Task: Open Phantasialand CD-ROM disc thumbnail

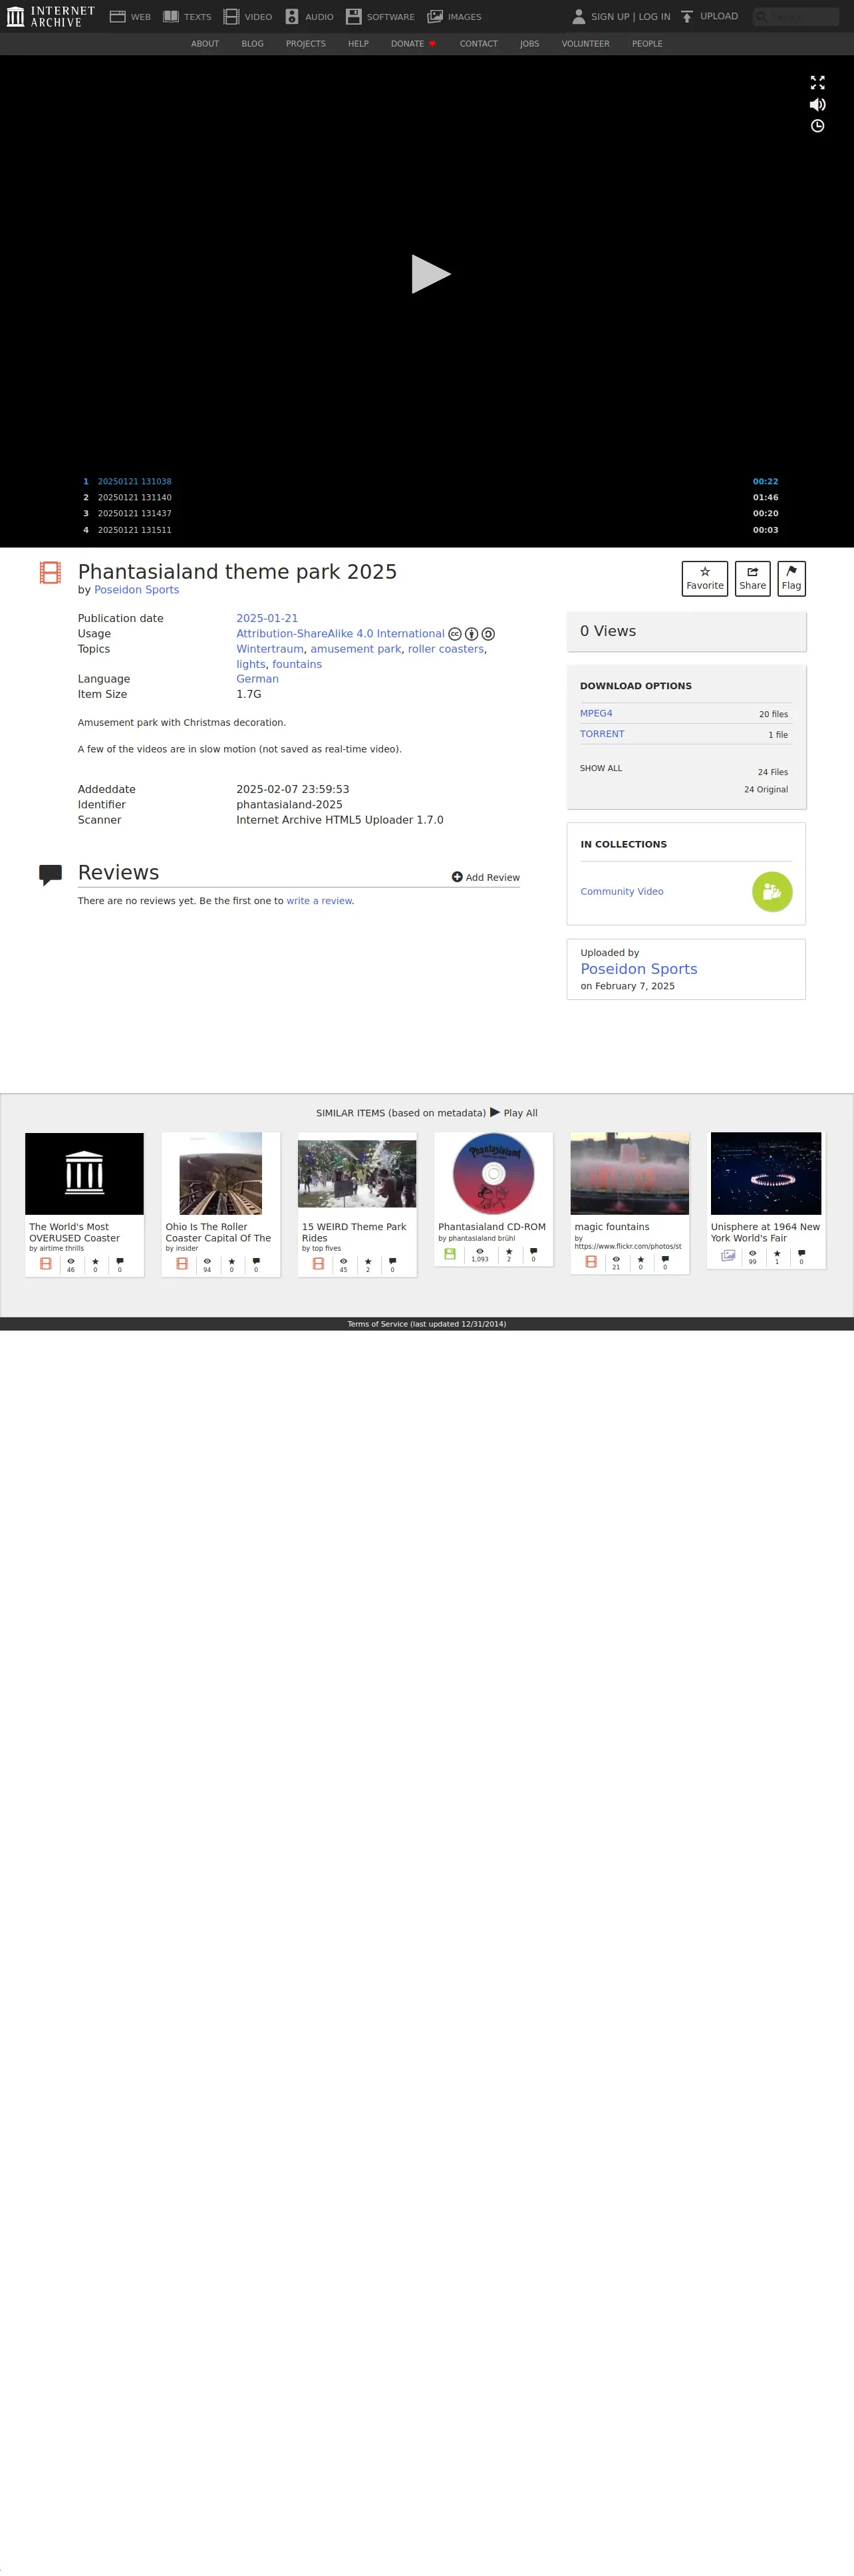Action: point(493,1173)
